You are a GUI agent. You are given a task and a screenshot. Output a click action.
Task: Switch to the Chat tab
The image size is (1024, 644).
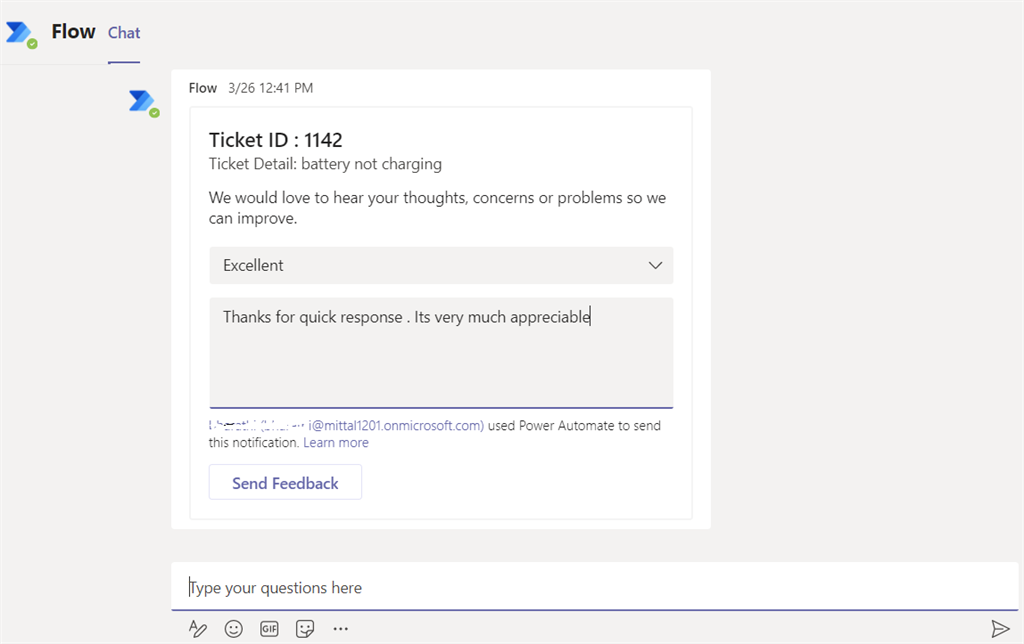124,33
